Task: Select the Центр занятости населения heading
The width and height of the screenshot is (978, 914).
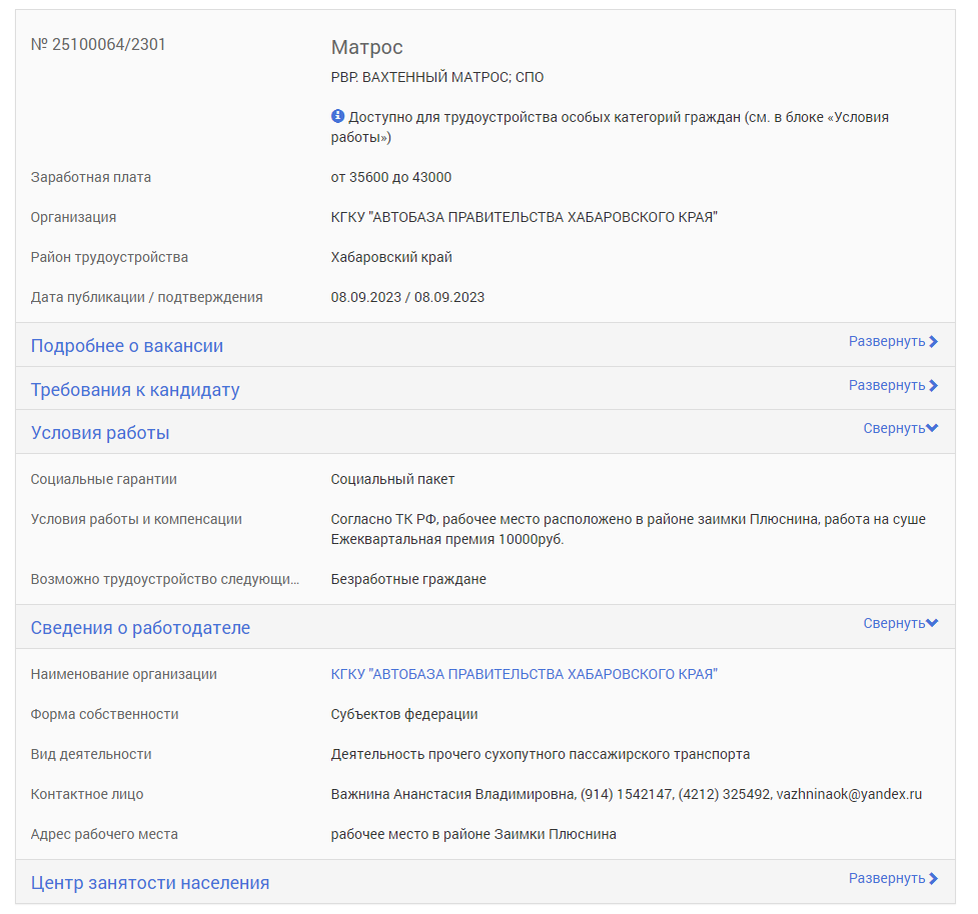Action: point(150,882)
